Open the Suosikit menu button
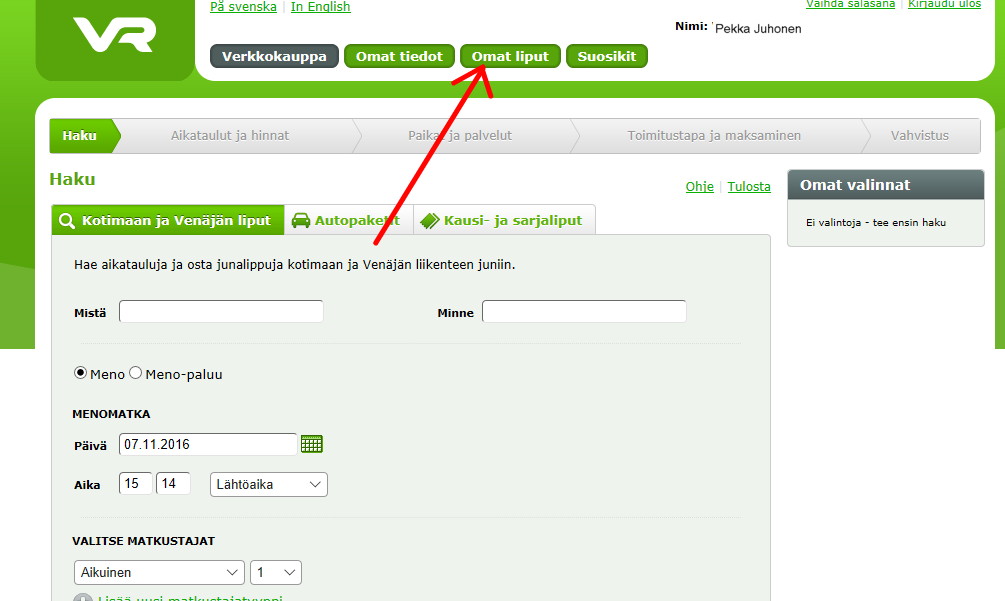Screen dimensions: 1005x601 606,56
